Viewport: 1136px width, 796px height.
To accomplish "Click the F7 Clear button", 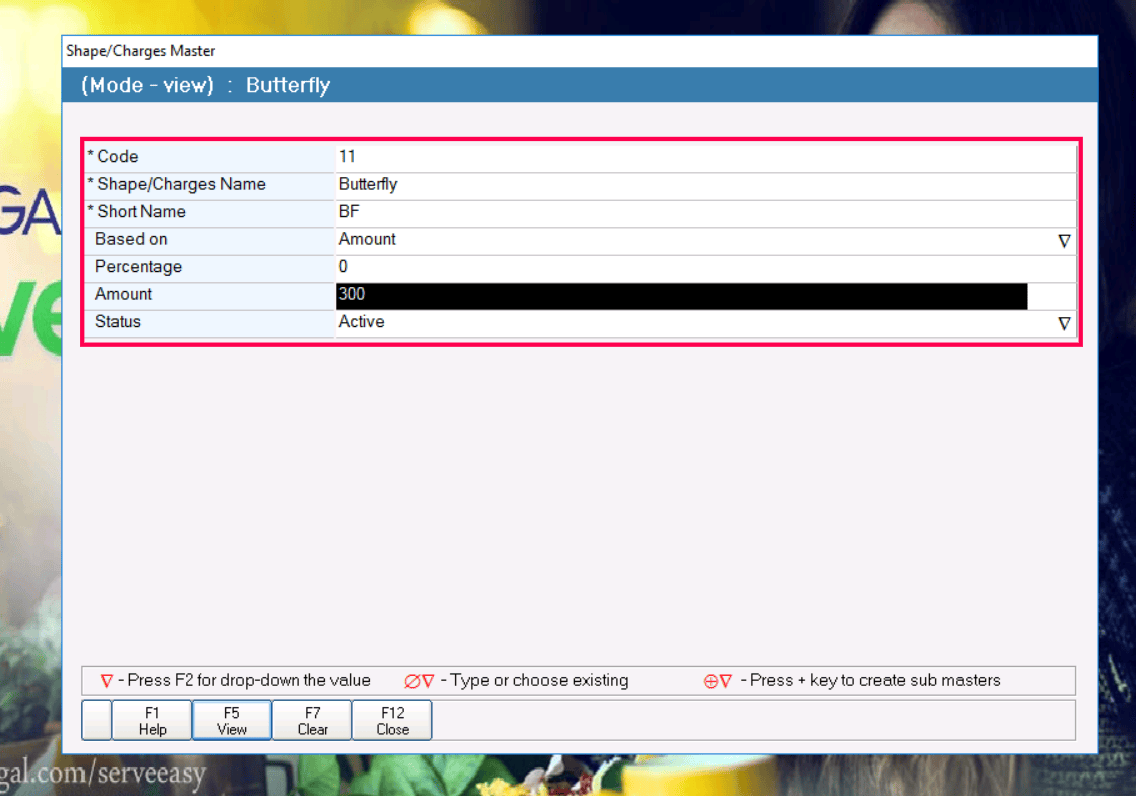I will pos(312,721).
